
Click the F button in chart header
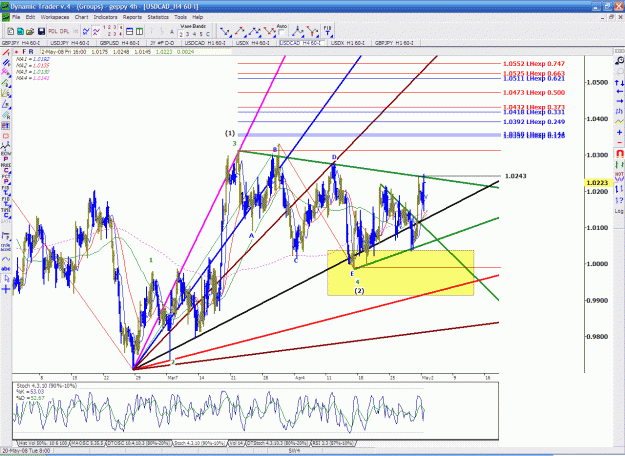pyautogui.click(x=24, y=52)
